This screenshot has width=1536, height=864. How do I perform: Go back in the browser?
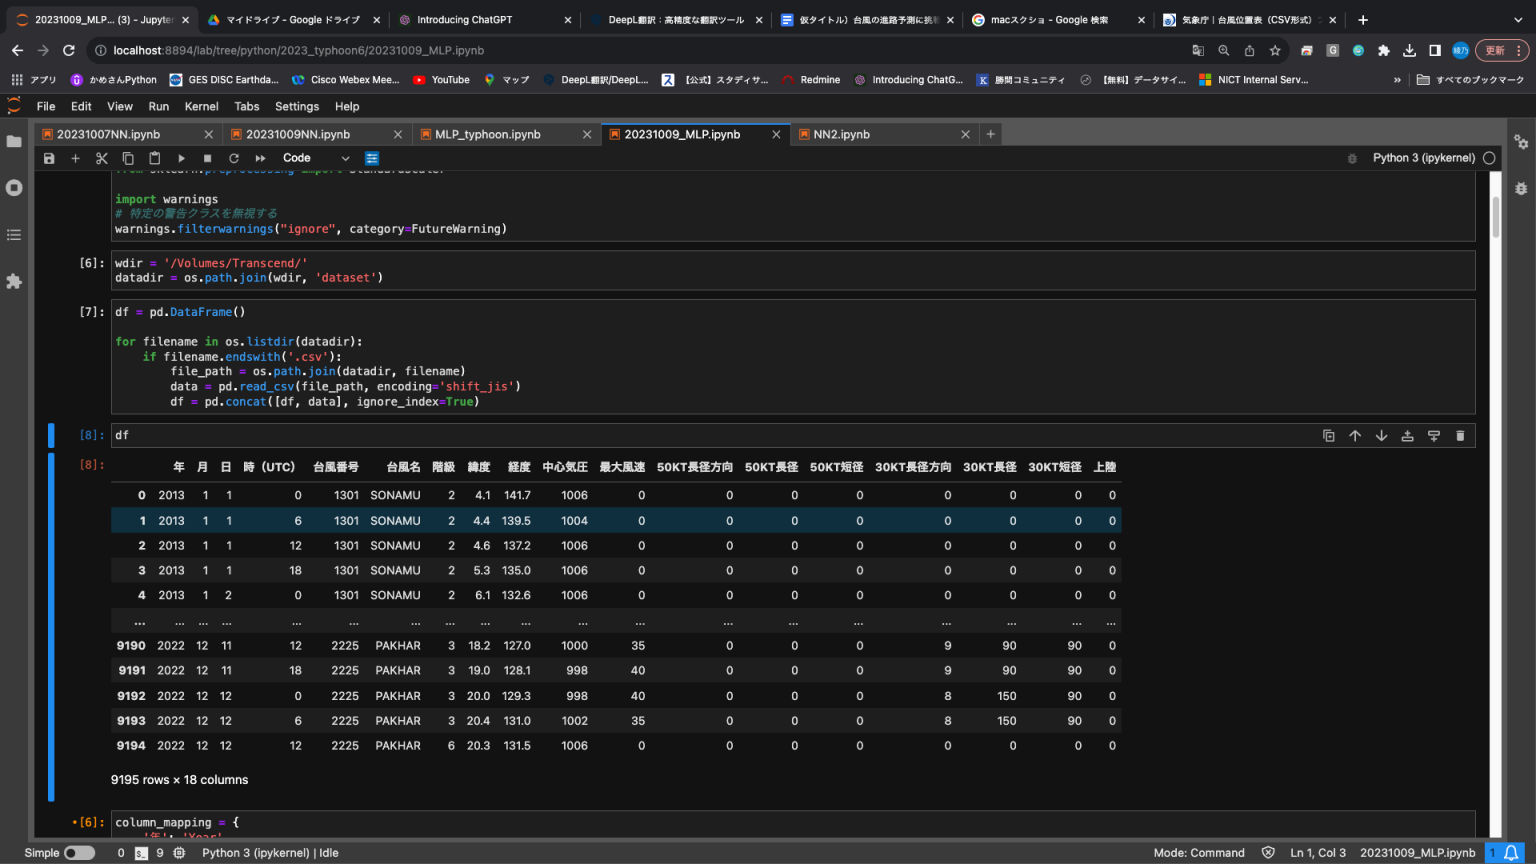17,50
